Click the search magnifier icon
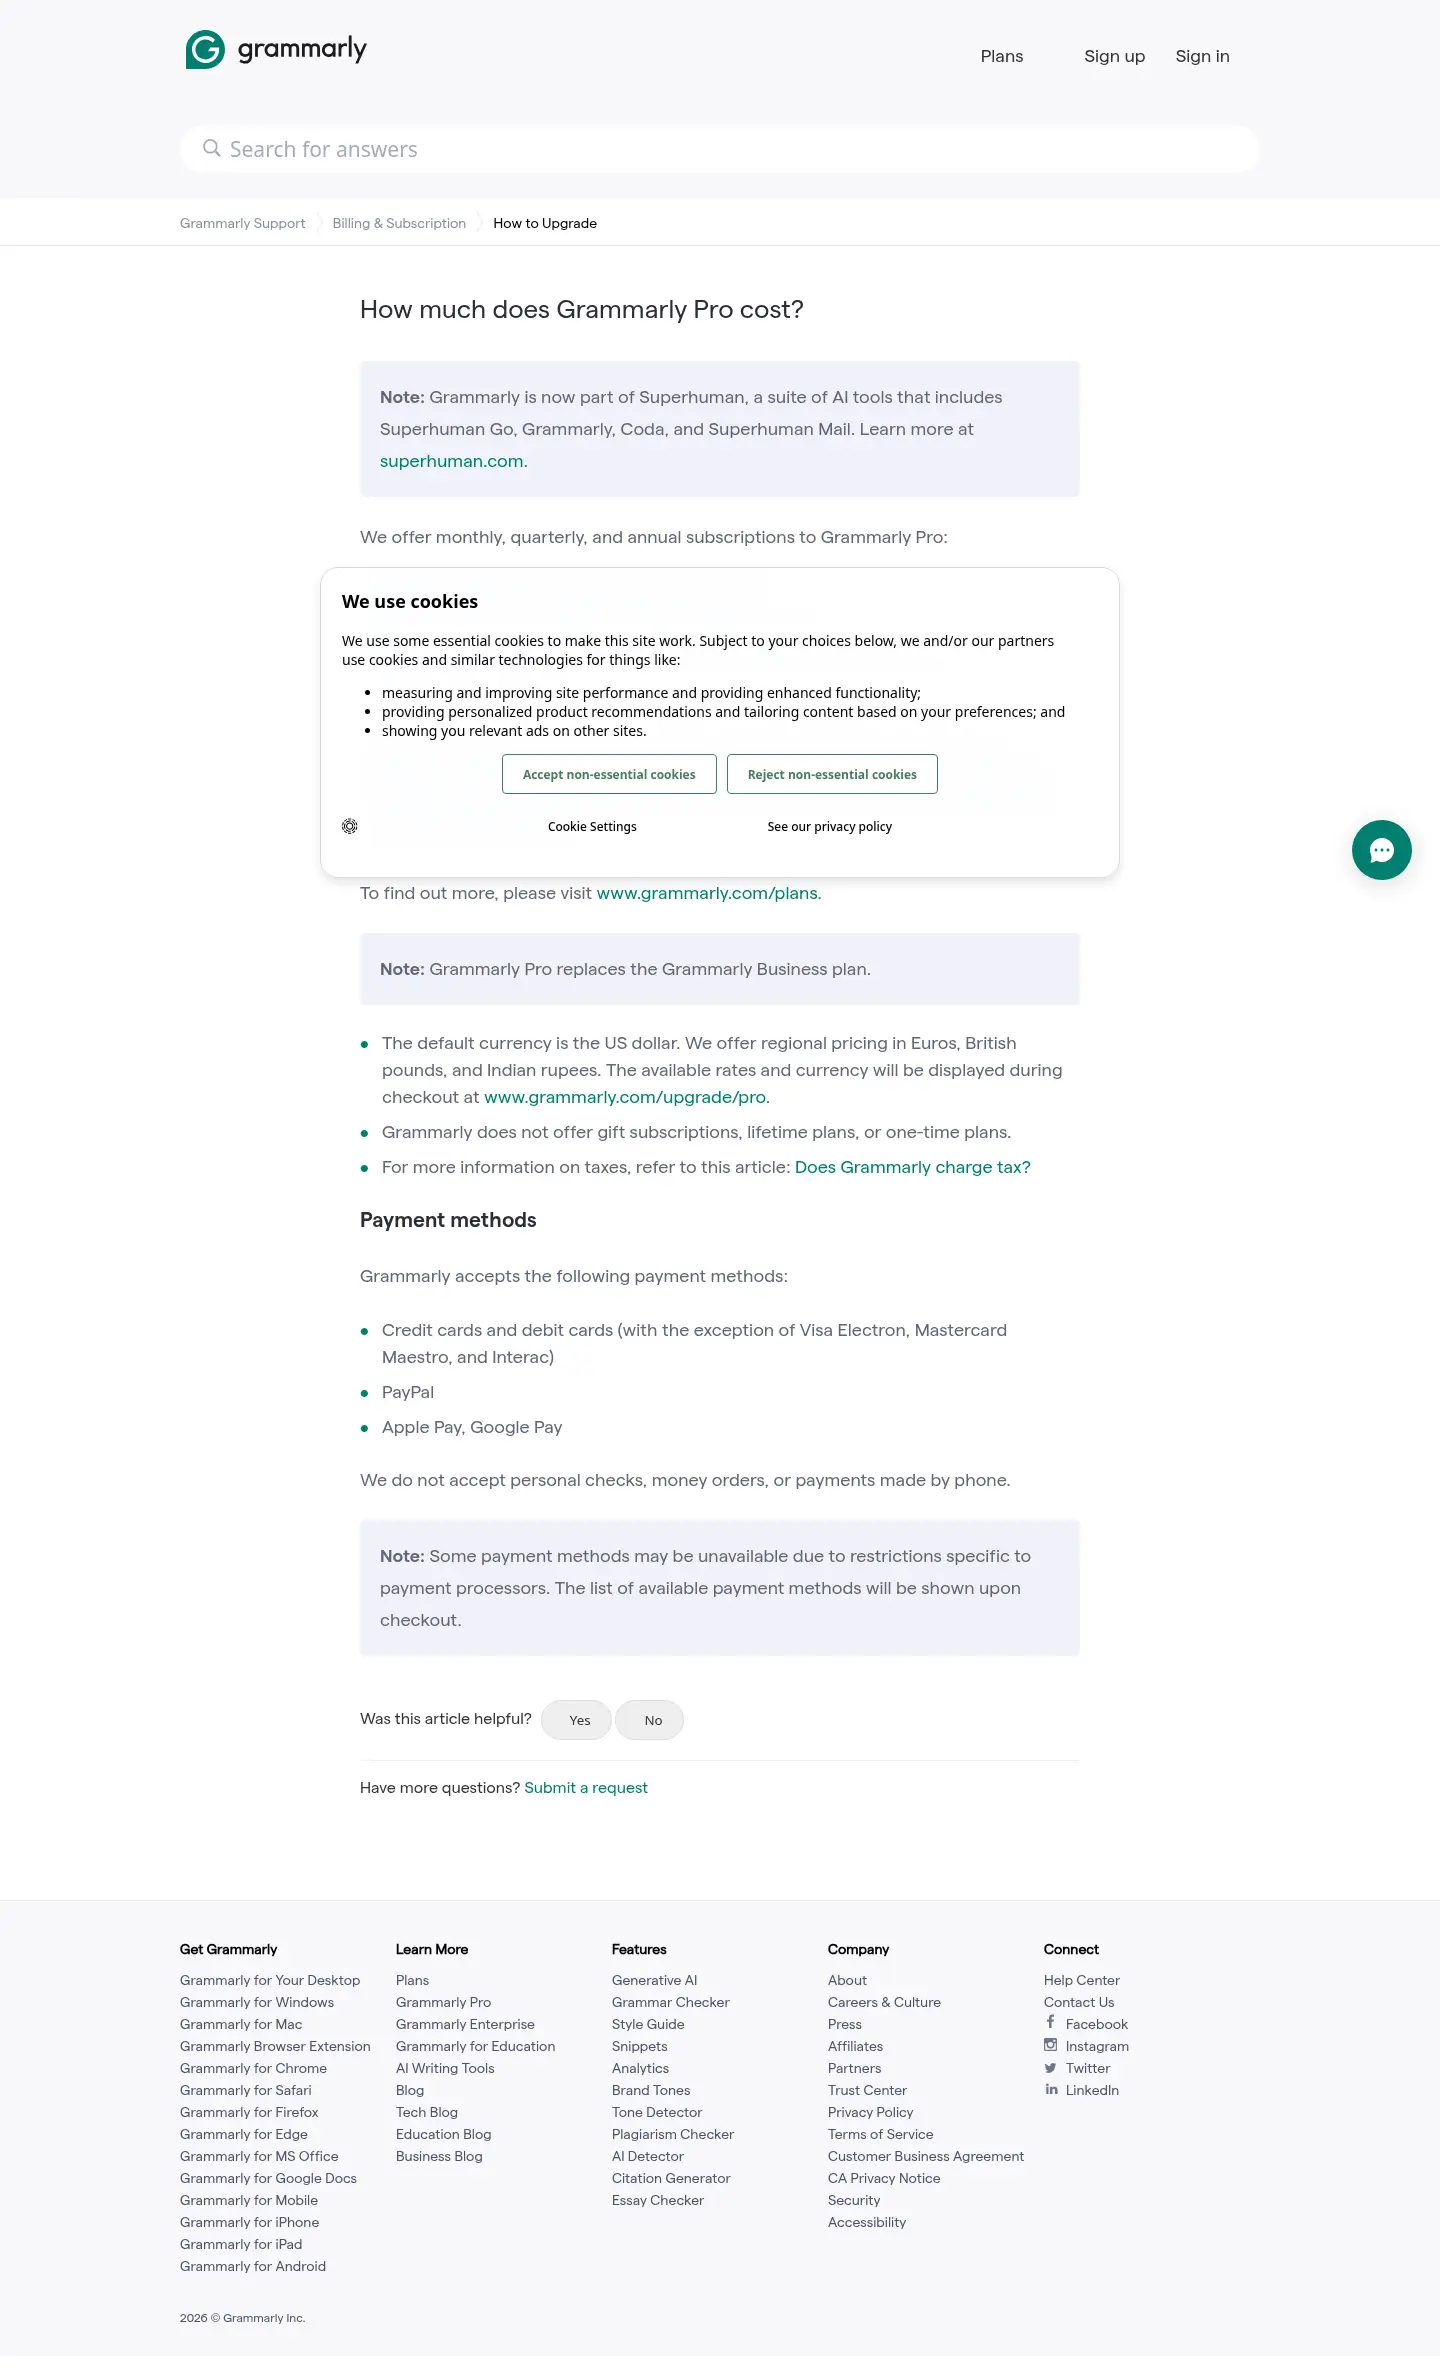 211,148
